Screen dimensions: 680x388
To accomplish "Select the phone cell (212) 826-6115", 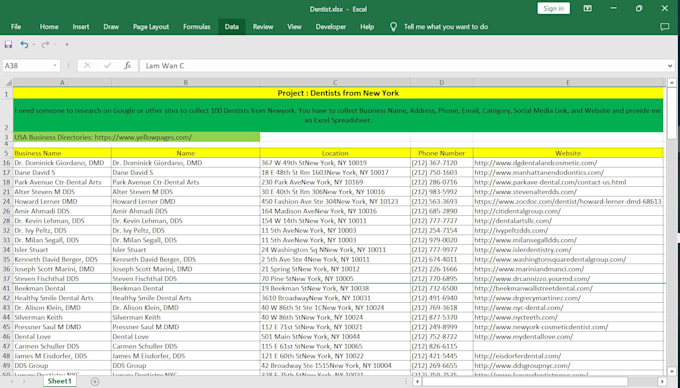I will [441, 346].
